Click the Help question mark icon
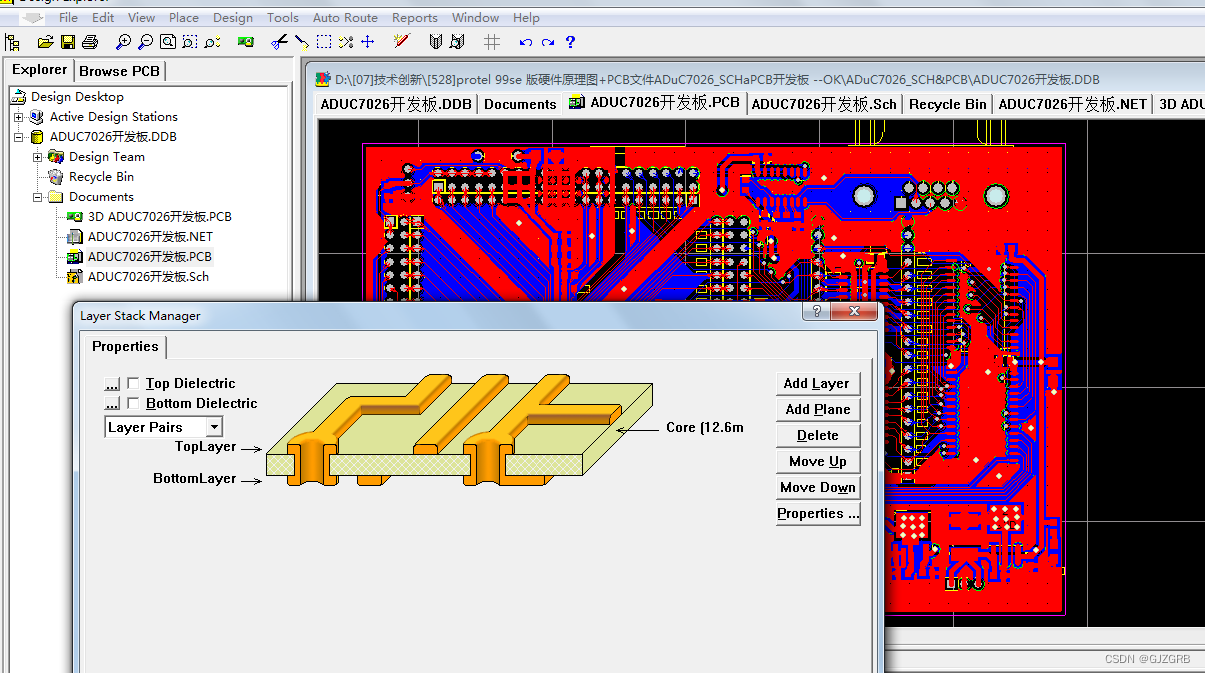The image size is (1205, 673). pyautogui.click(x=569, y=42)
